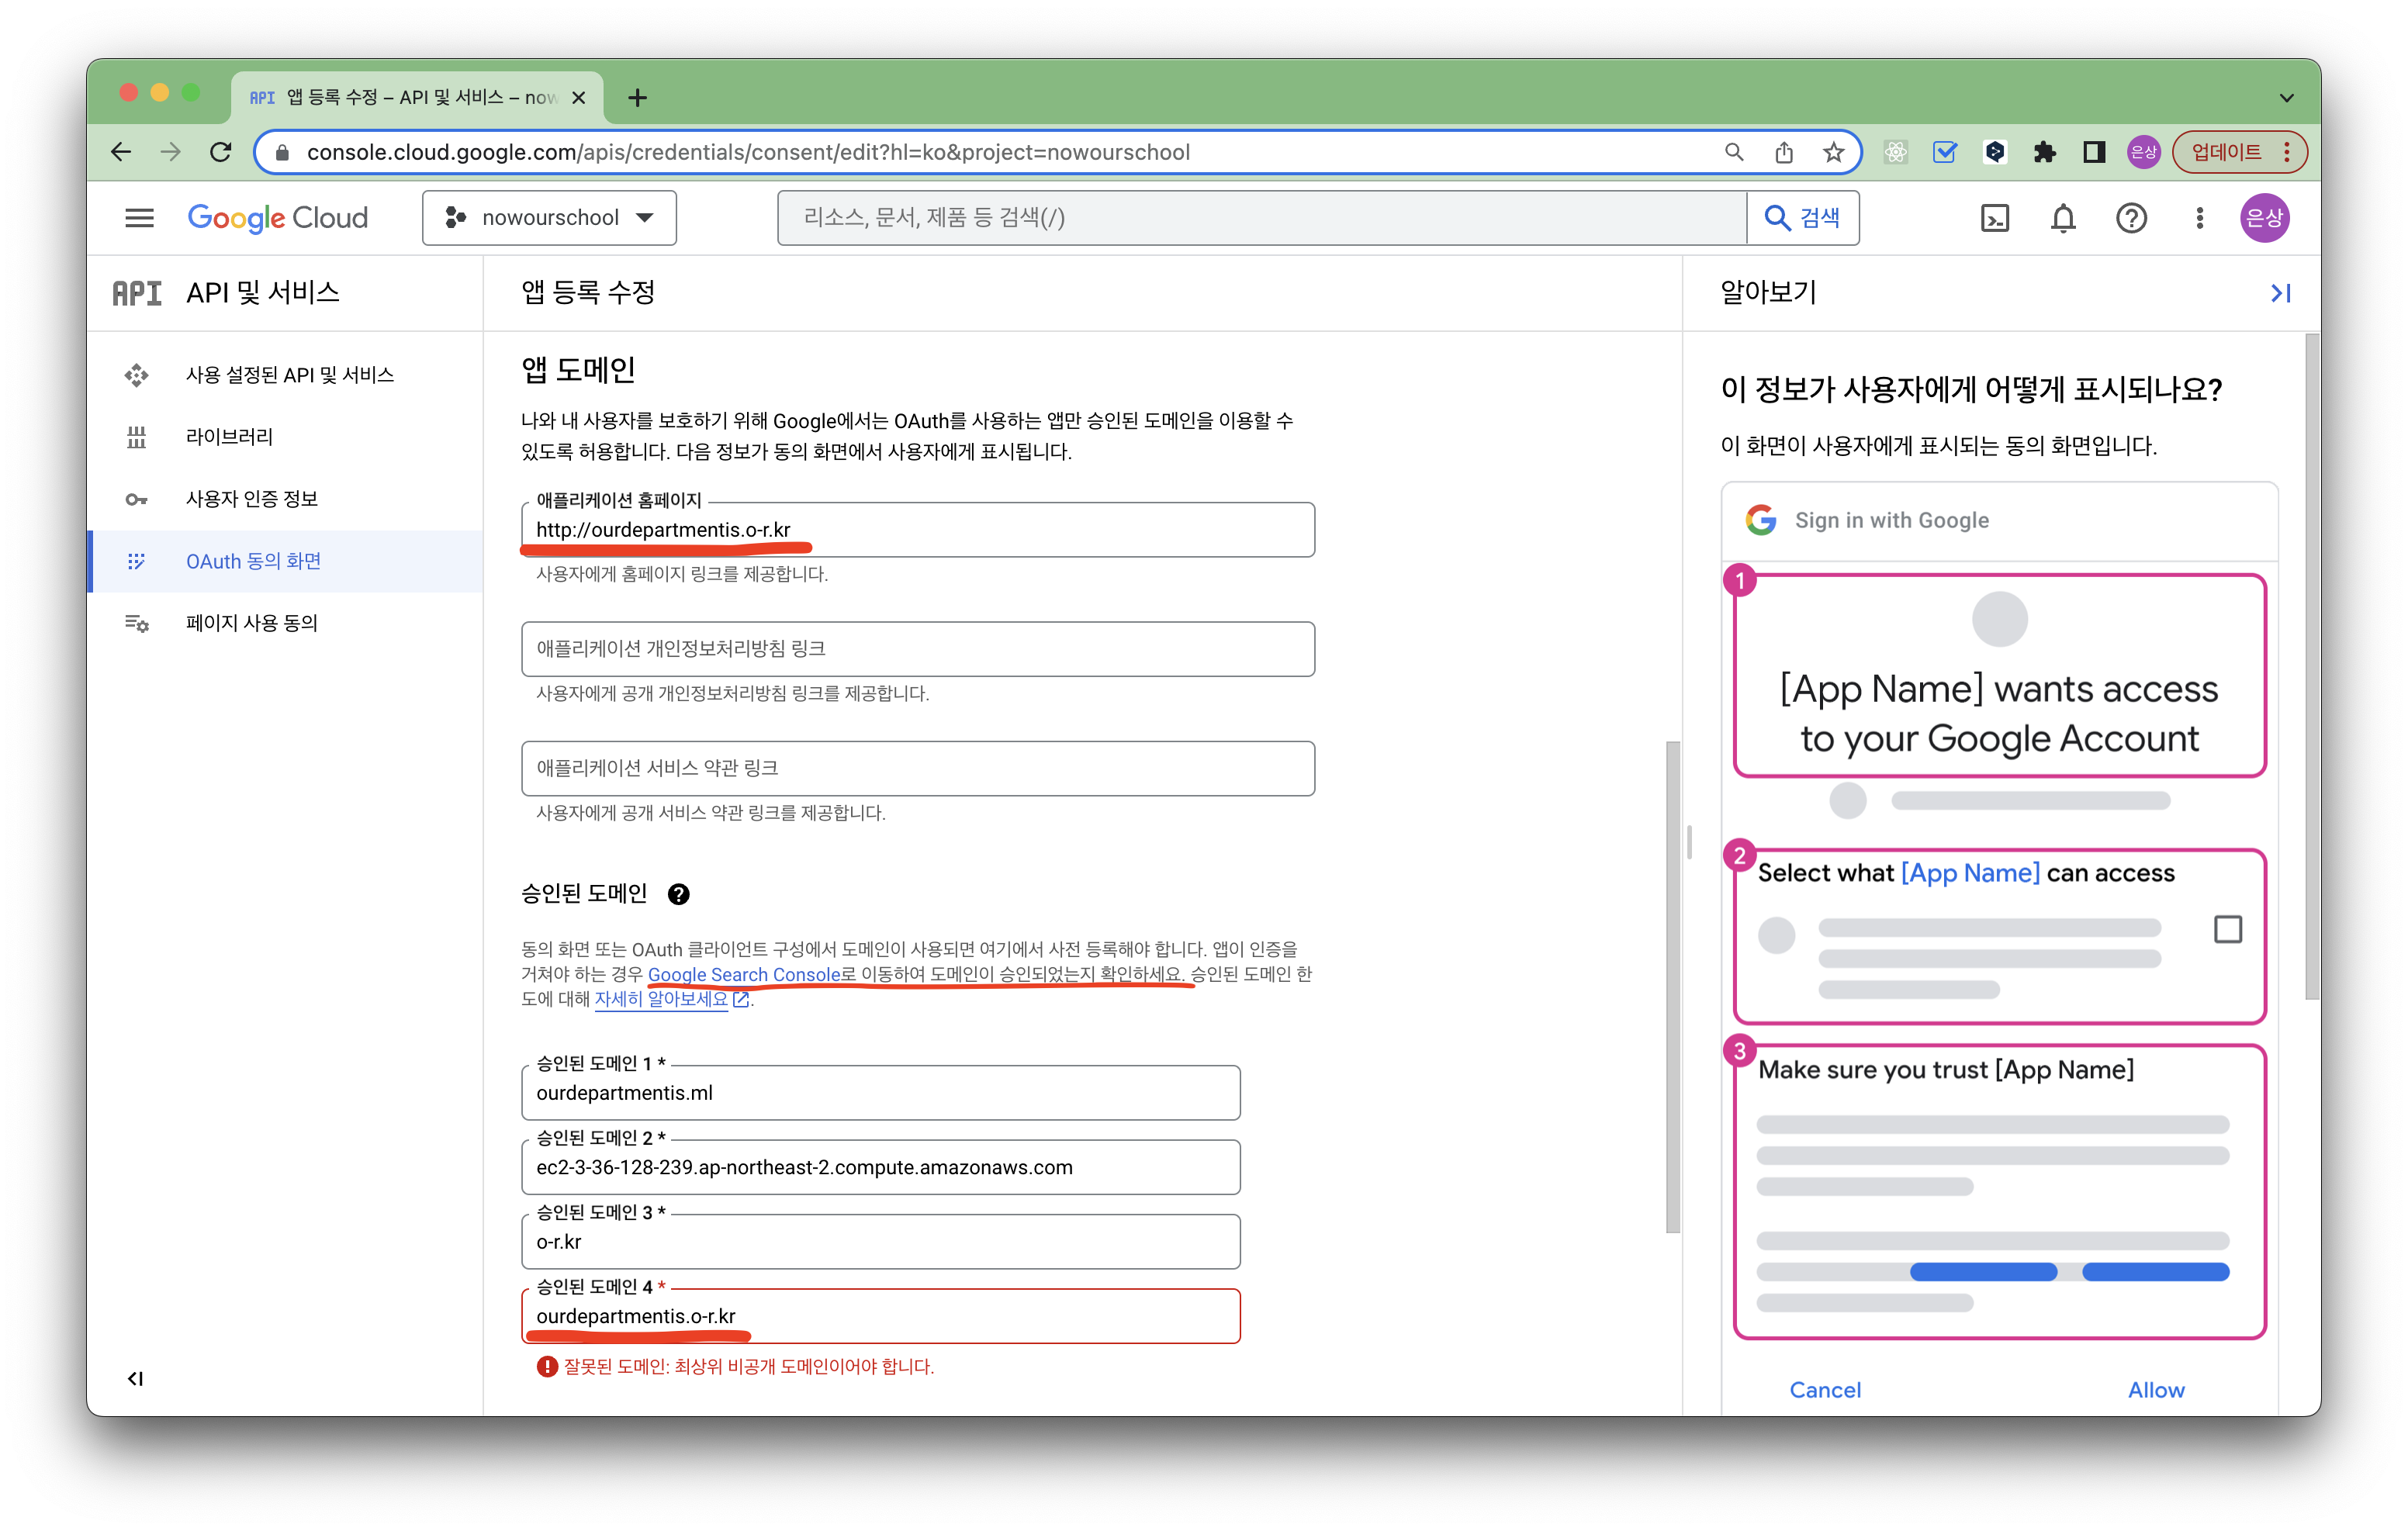Click the panel resize handle beside 알아보기
The image size is (2408, 1531).
click(1688, 842)
